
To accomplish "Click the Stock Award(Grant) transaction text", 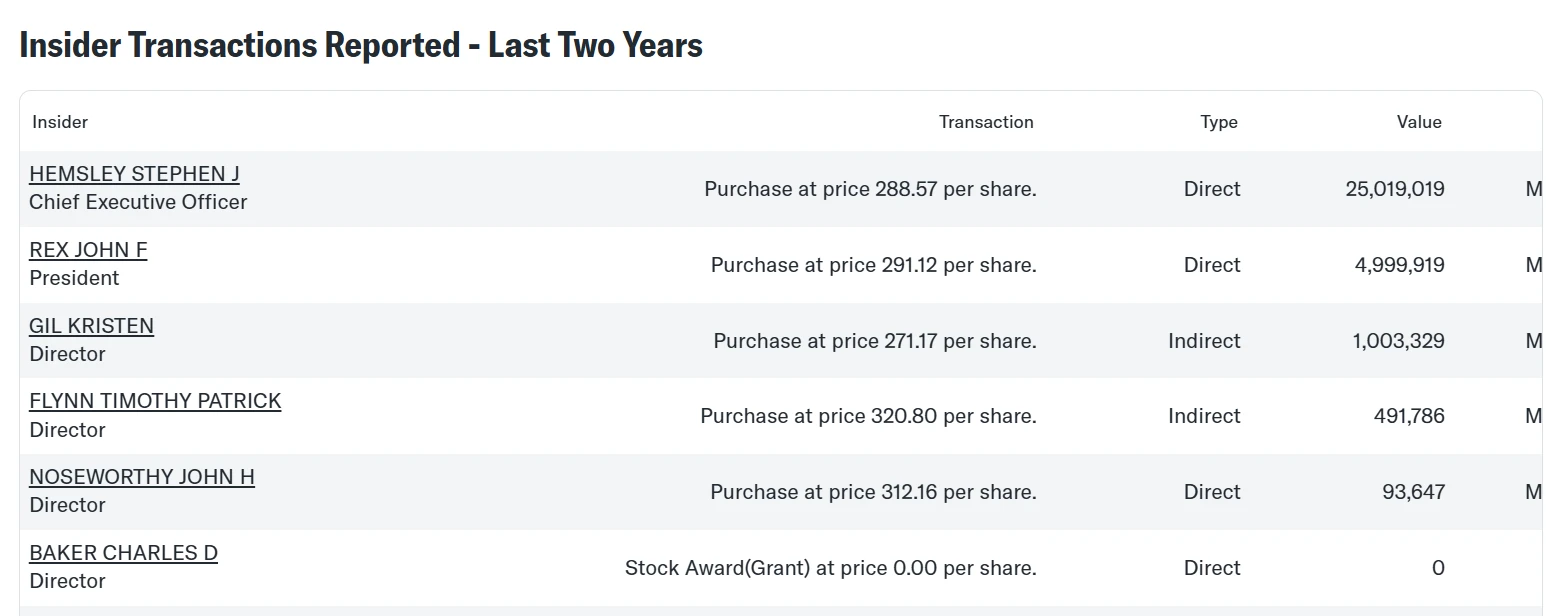I will click(x=831, y=568).
